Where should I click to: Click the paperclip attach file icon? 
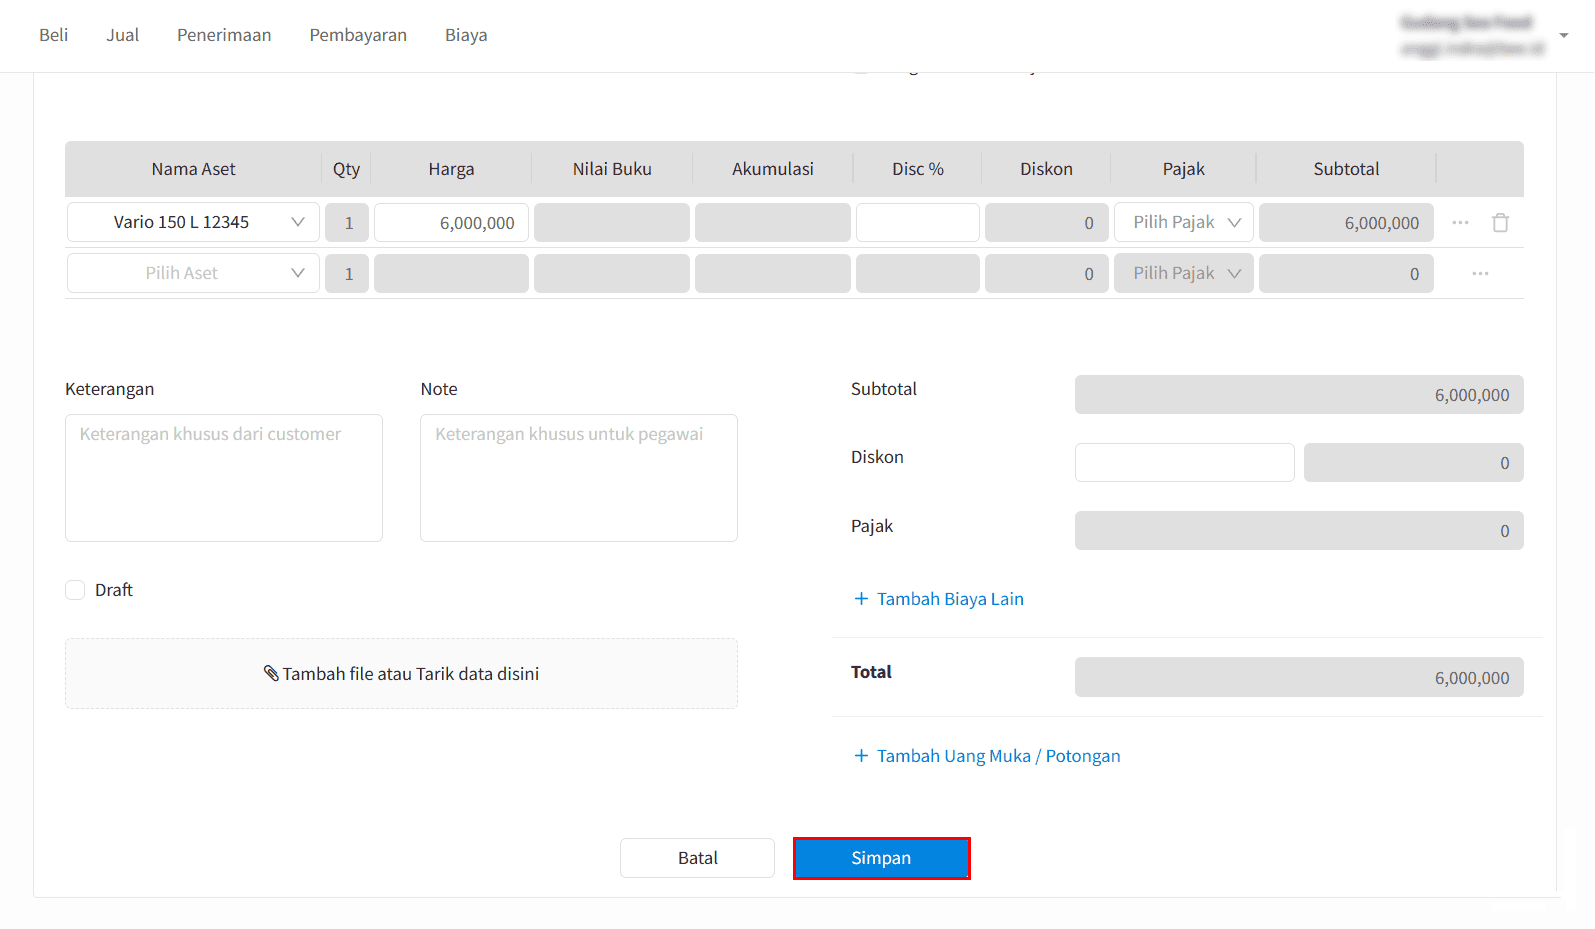pos(271,673)
